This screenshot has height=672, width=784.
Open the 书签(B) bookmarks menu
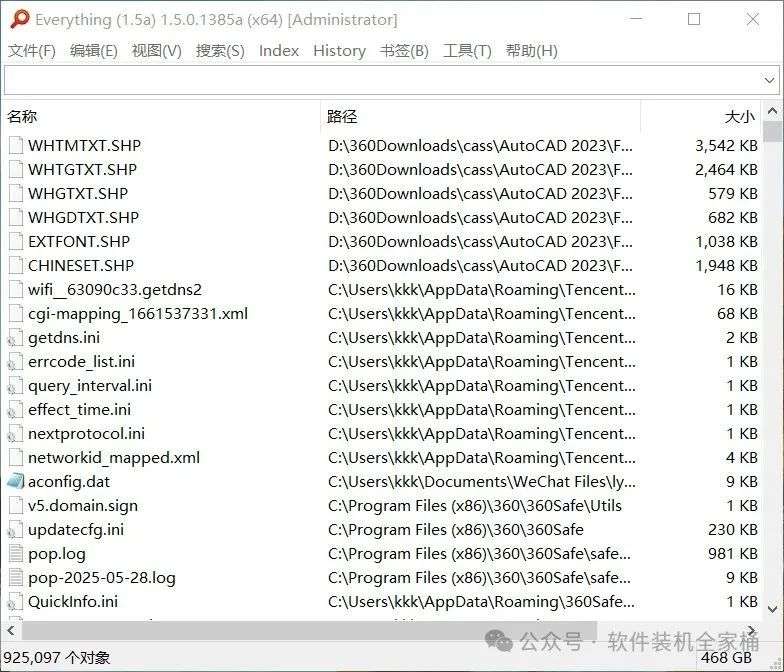pos(404,50)
